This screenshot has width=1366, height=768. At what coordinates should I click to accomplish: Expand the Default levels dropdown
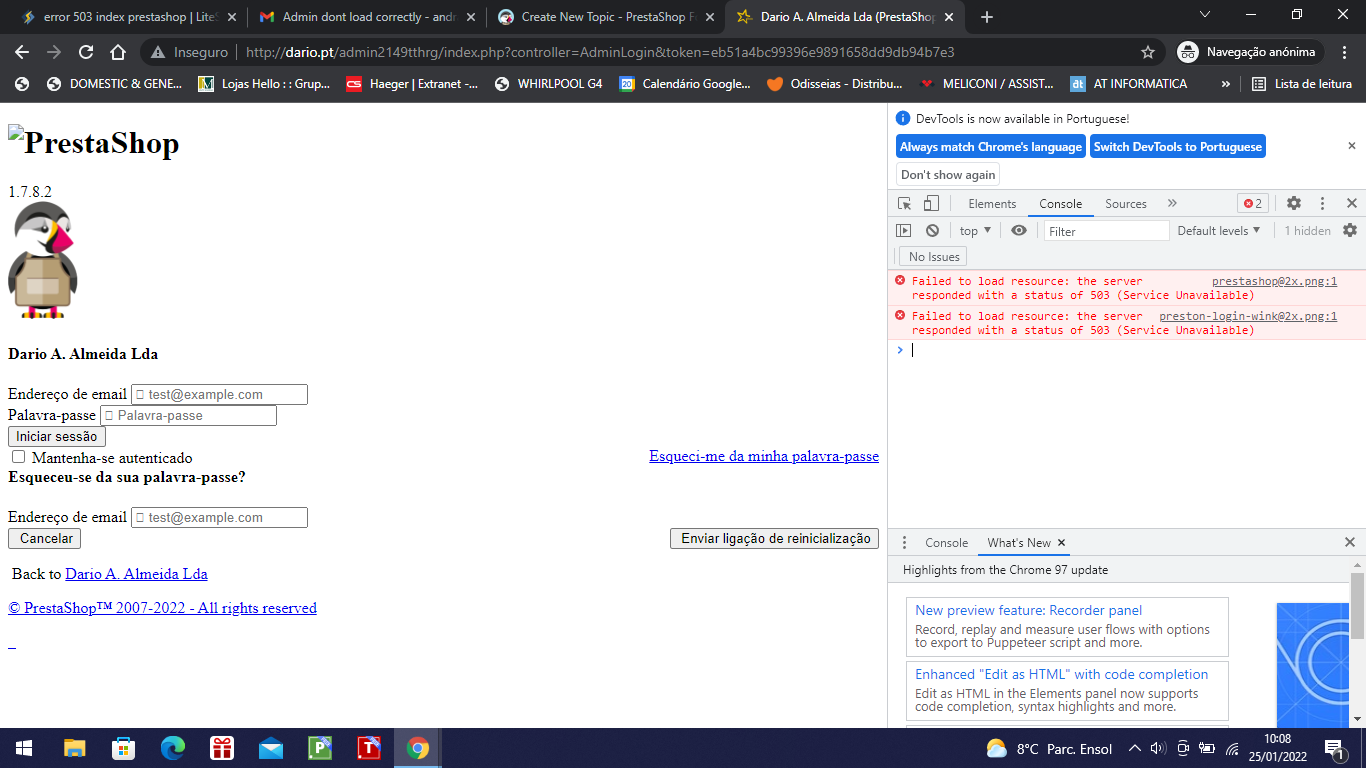pyautogui.click(x=1219, y=230)
